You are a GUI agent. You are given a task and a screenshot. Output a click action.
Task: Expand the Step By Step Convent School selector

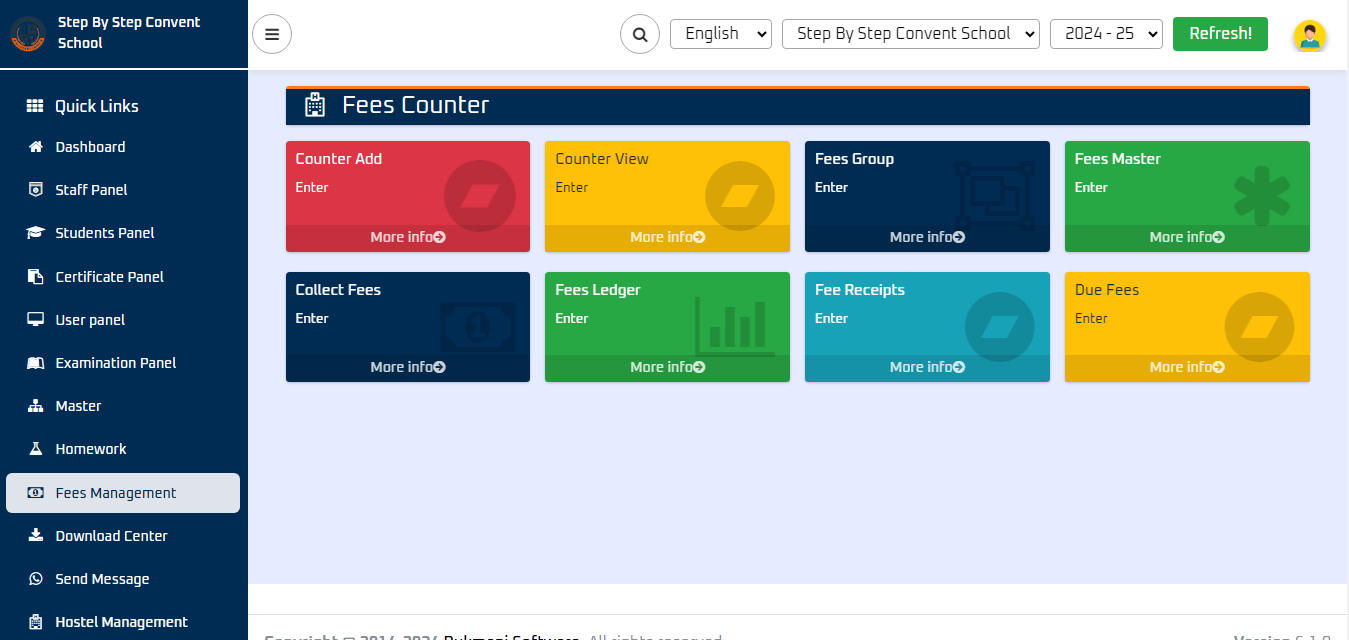pos(911,34)
